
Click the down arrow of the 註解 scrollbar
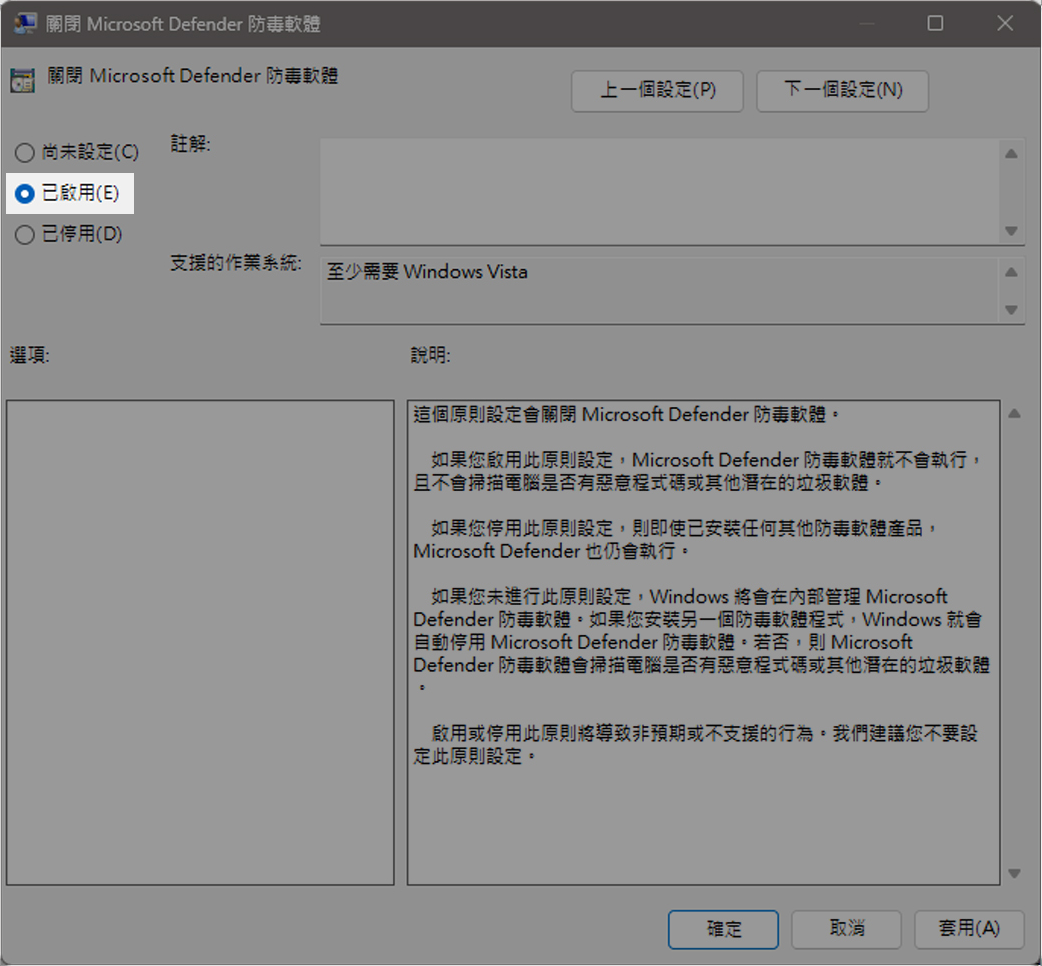point(1011,230)
